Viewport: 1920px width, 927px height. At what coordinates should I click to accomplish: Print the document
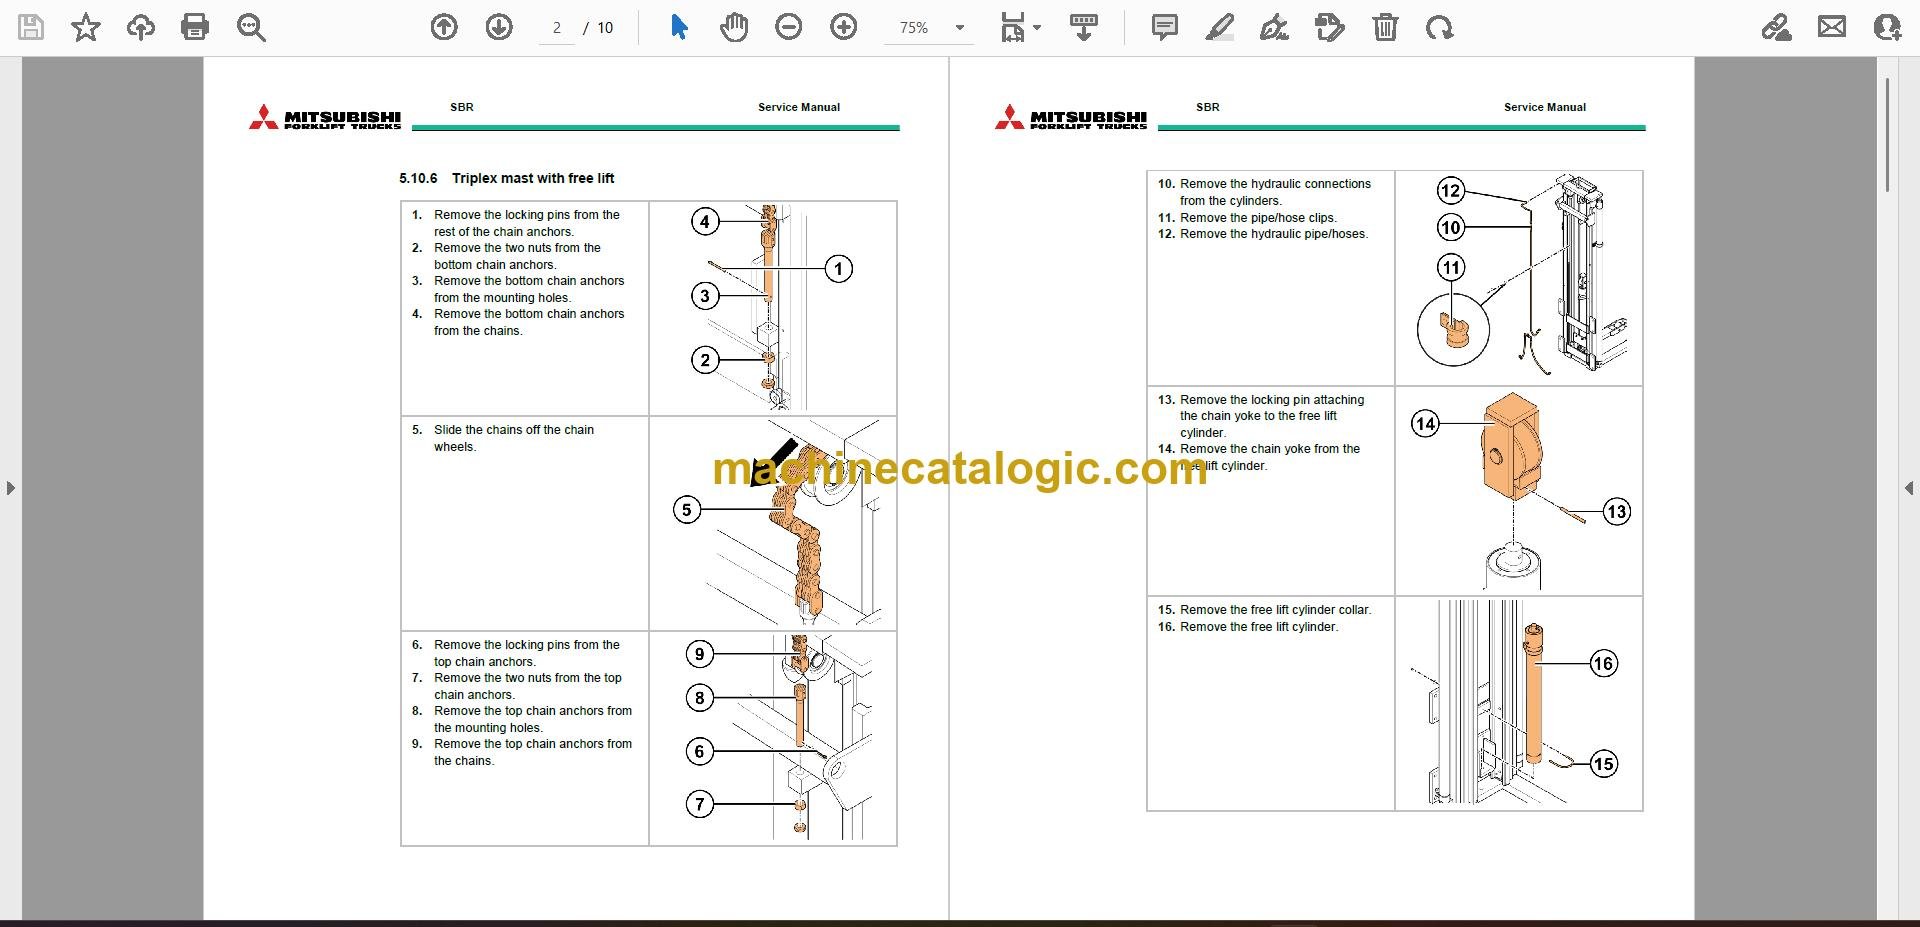[195, 28]
